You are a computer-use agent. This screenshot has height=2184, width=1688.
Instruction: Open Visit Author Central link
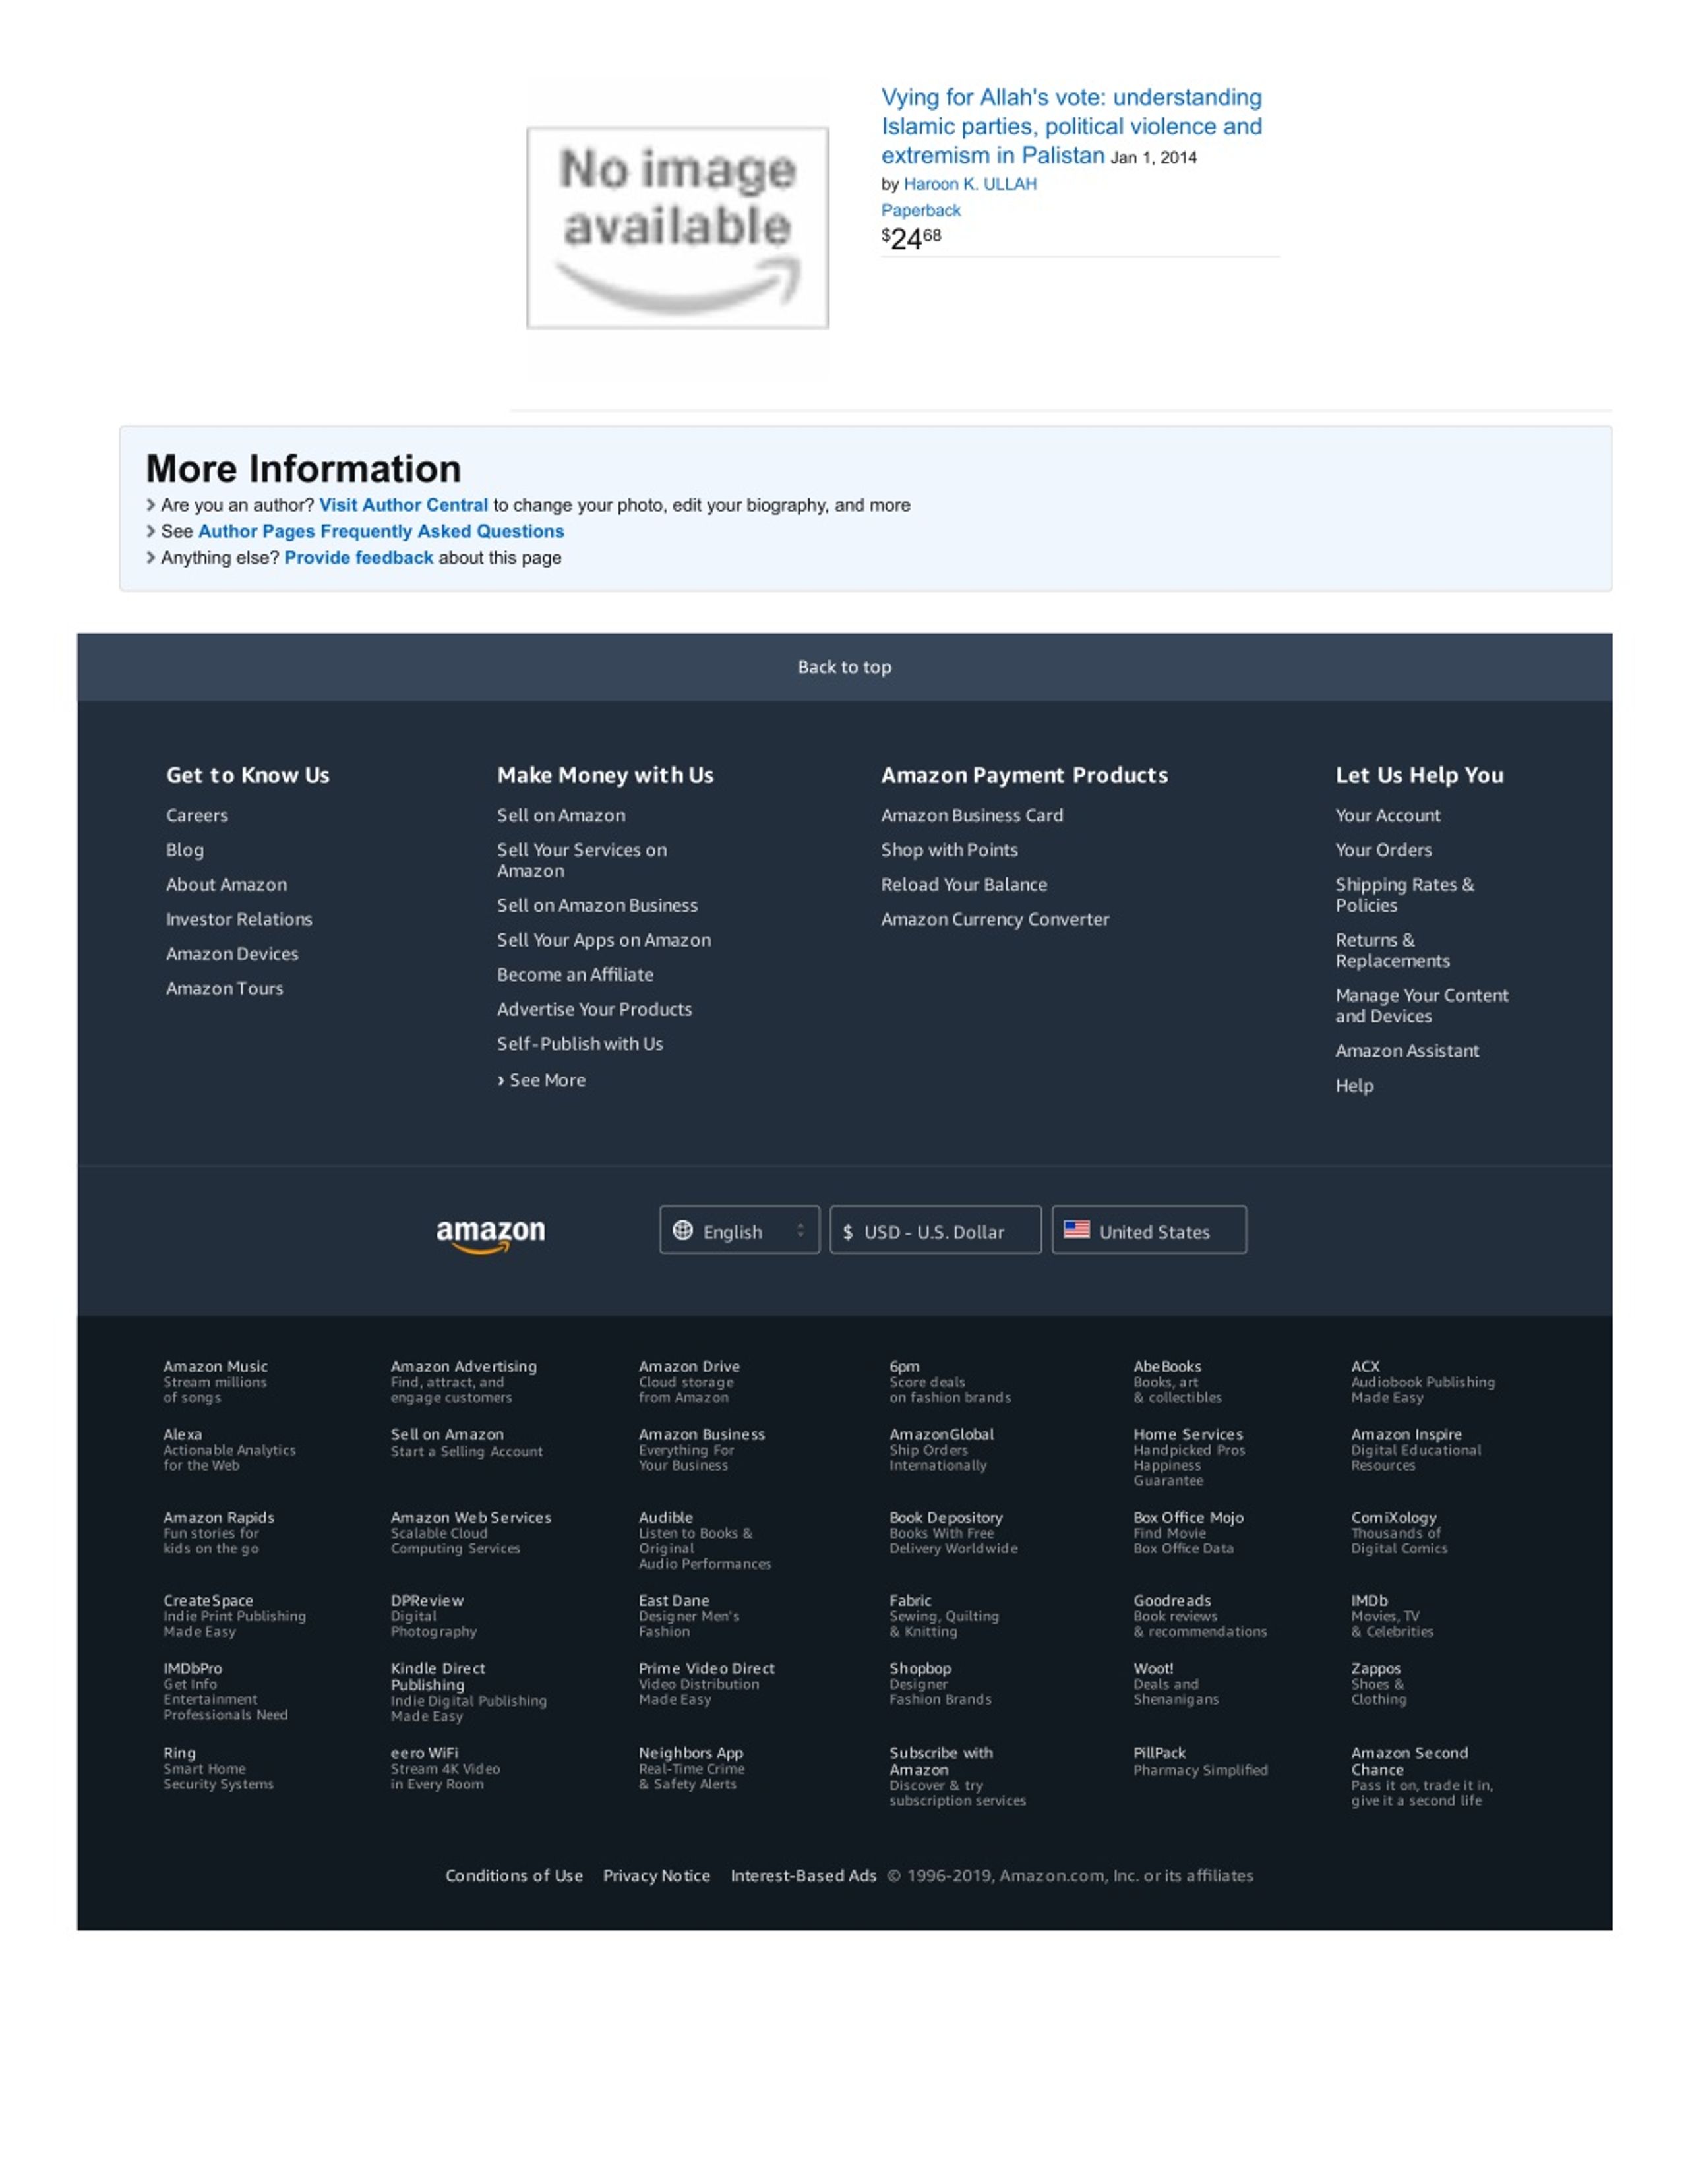(403, 505)
